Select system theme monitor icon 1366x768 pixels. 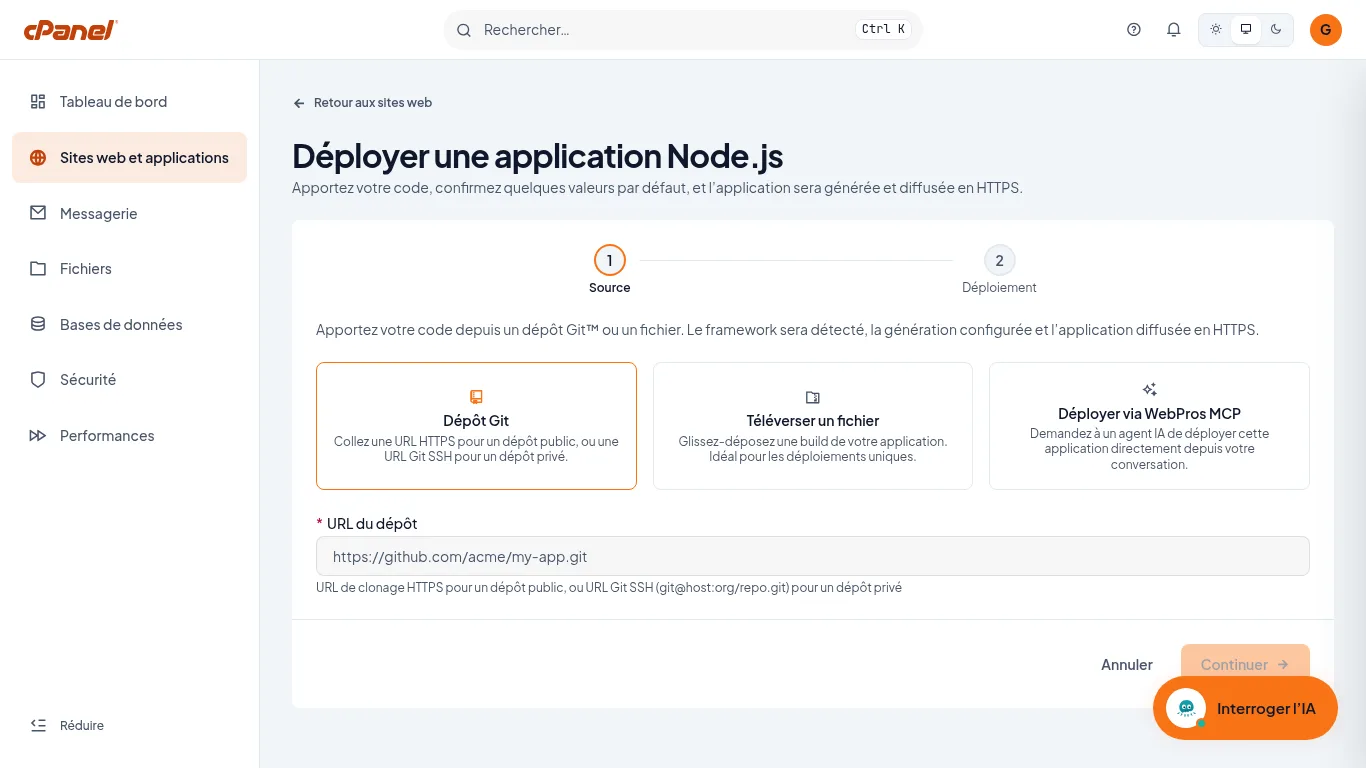pos(1246,30)
